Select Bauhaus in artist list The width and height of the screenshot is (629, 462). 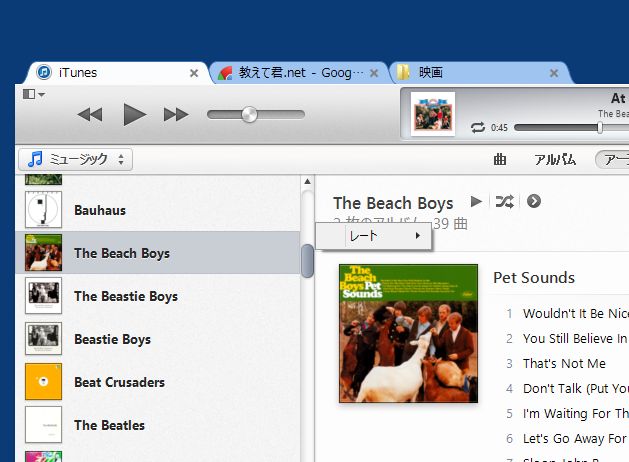pos(158,210)
